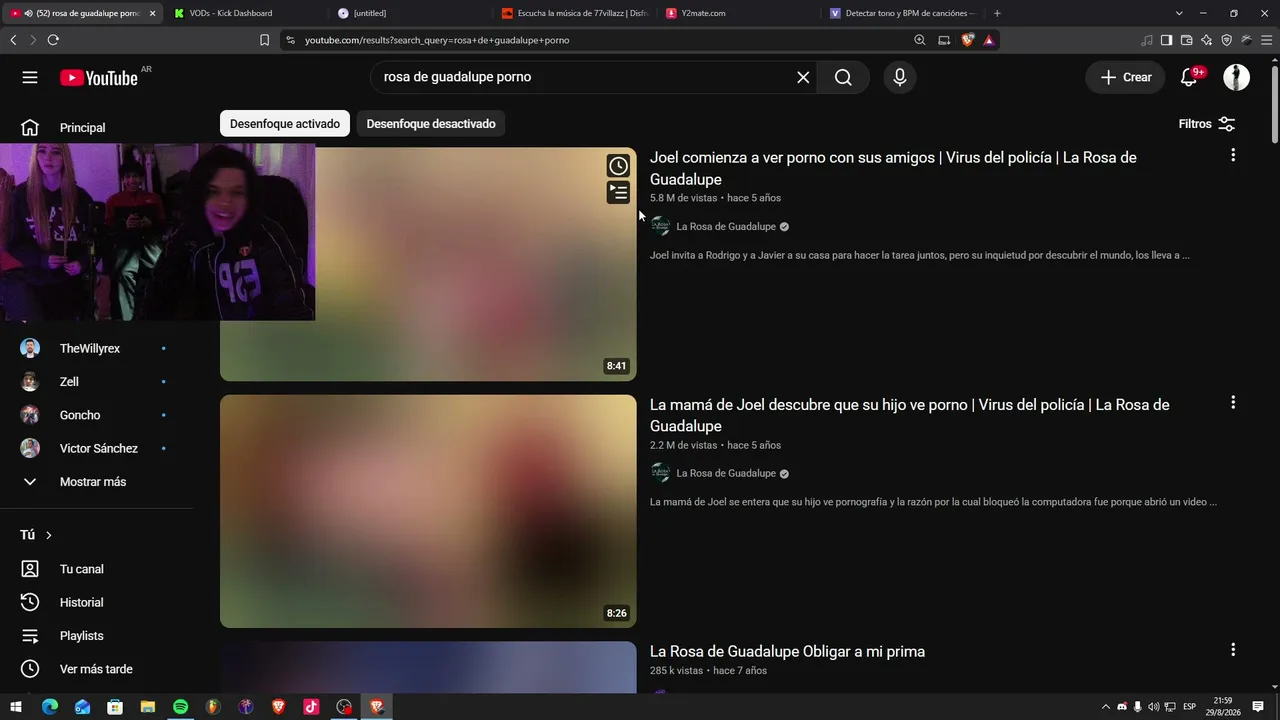Open Spotify from the taskbar
The width and height of the screenshot is (1280, 720).
click(180, 707)
